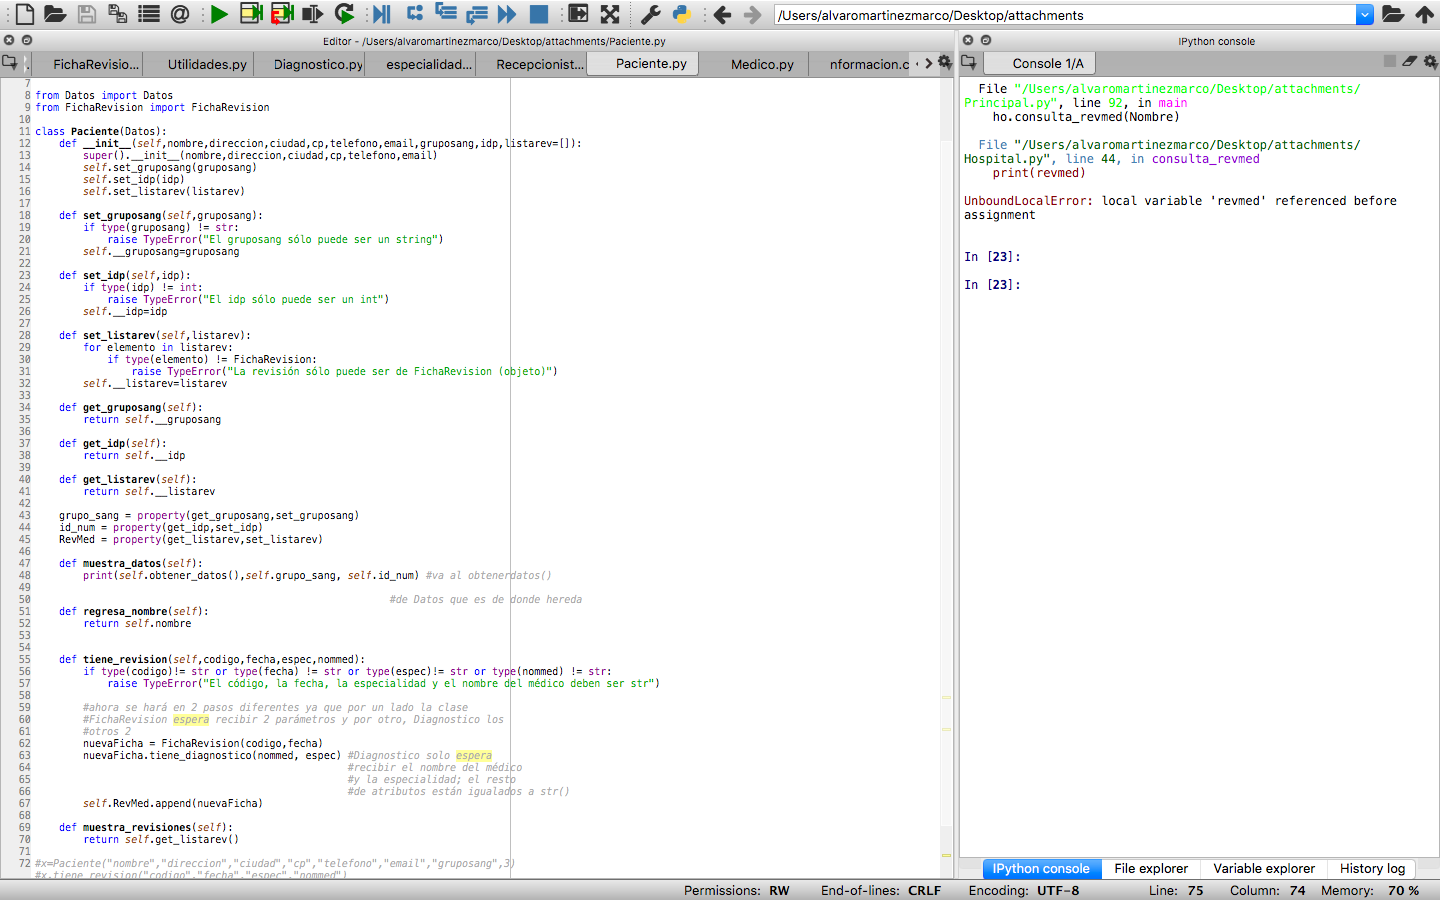Save all files with the double-floppy icon
Image resolution: width=1440 pixels, height=900 pixels.
coord(117,14)
